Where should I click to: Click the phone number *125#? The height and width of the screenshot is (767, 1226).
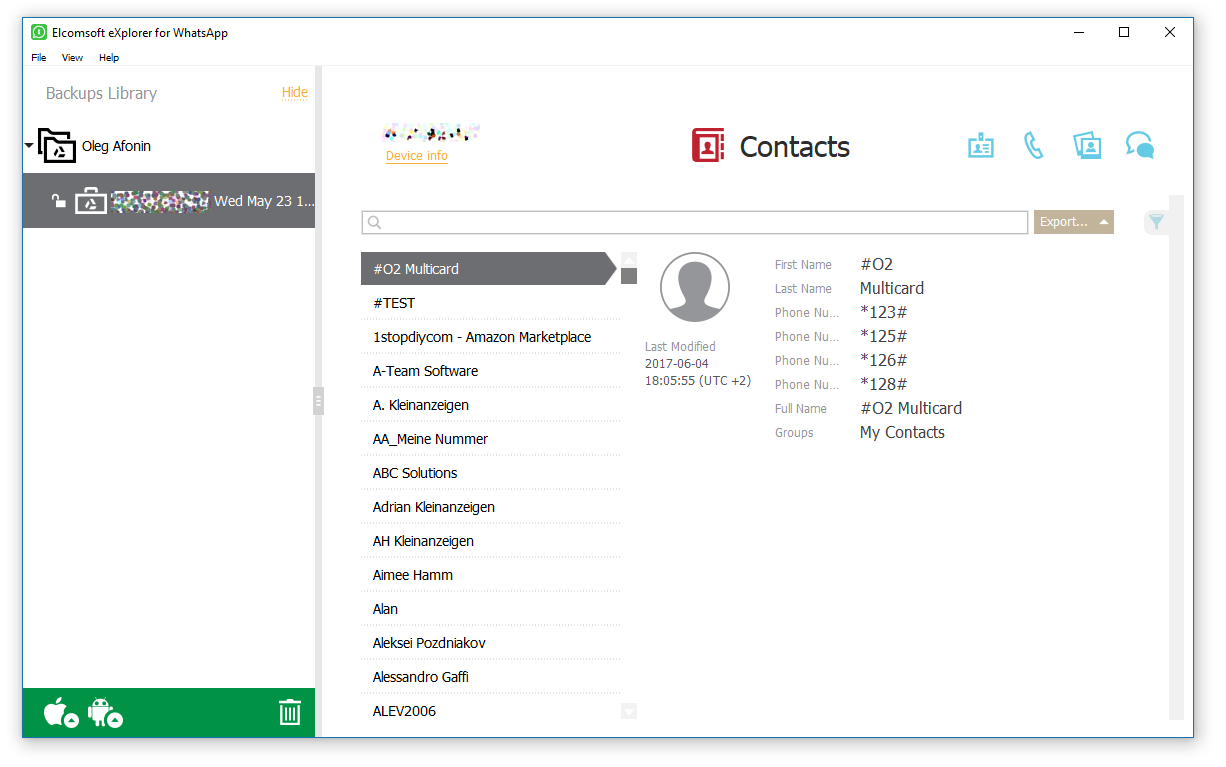click(884, 336)
